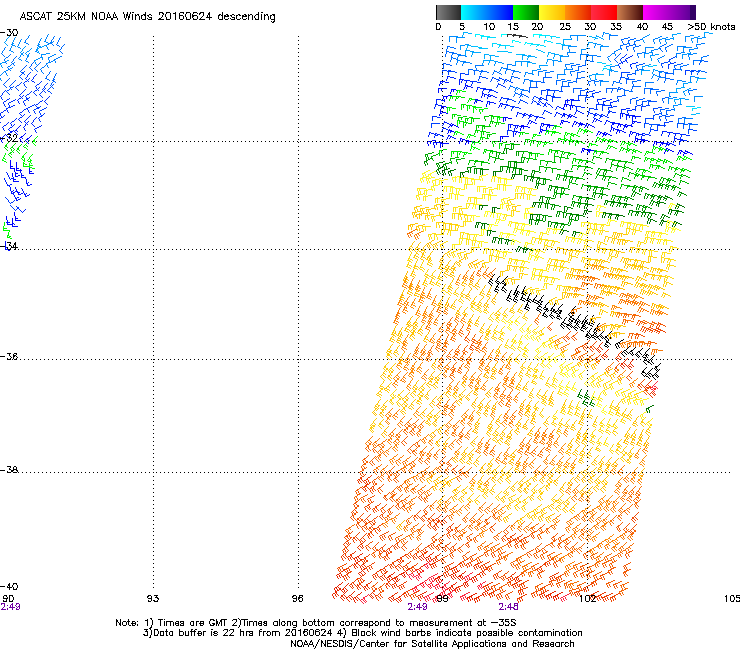This screenshot has width=740, height=650.
Task: Select the latitude label '-38'
Action: 9,470
